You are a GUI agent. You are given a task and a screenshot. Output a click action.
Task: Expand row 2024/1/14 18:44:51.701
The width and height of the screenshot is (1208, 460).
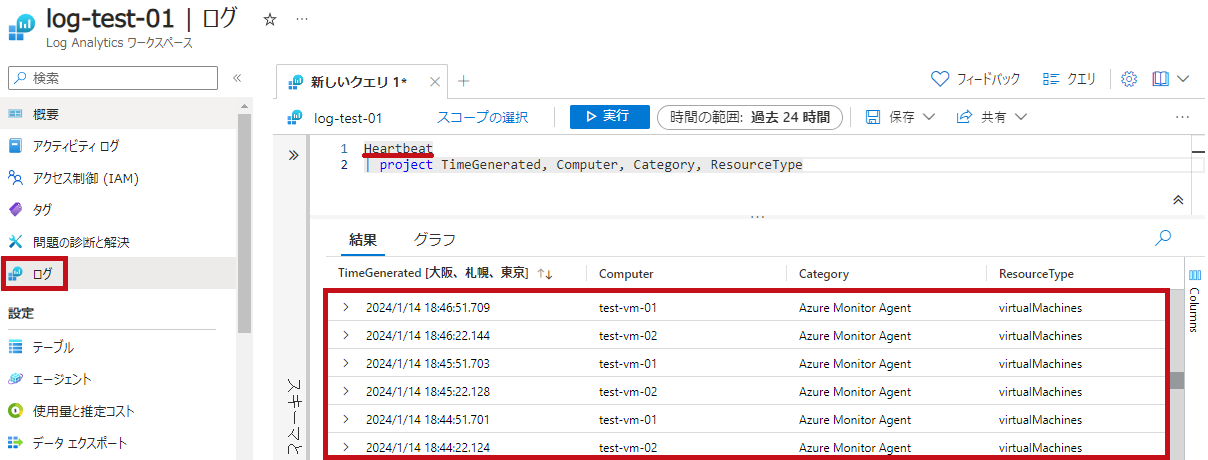pos(346,419)
